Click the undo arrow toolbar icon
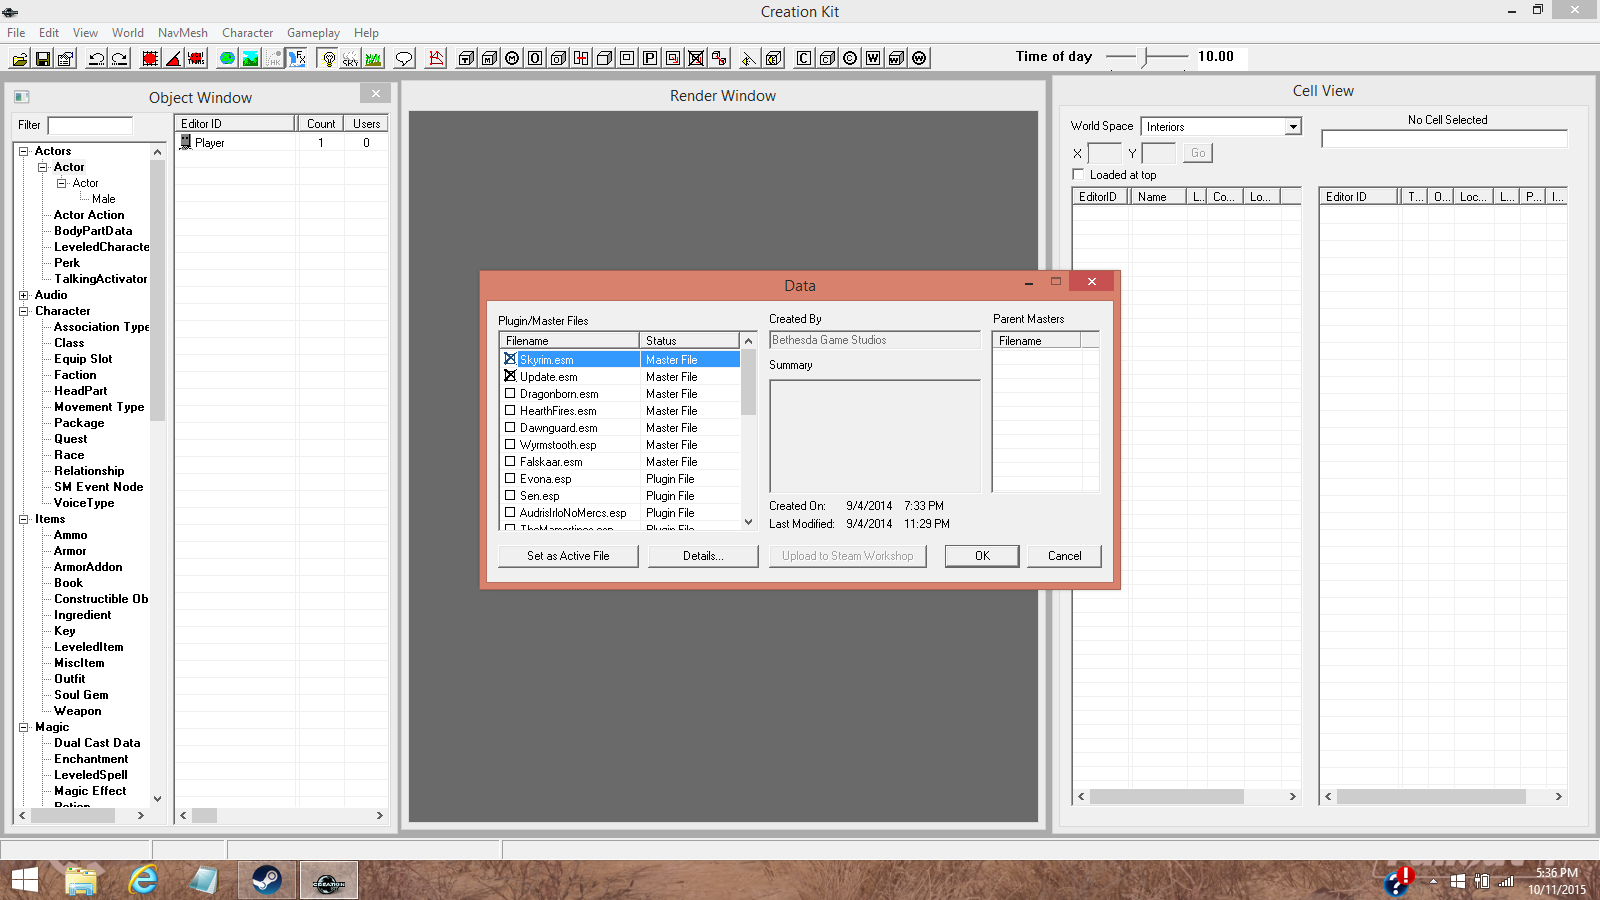This screenshot has width=1600, height=900. [96, 58]
